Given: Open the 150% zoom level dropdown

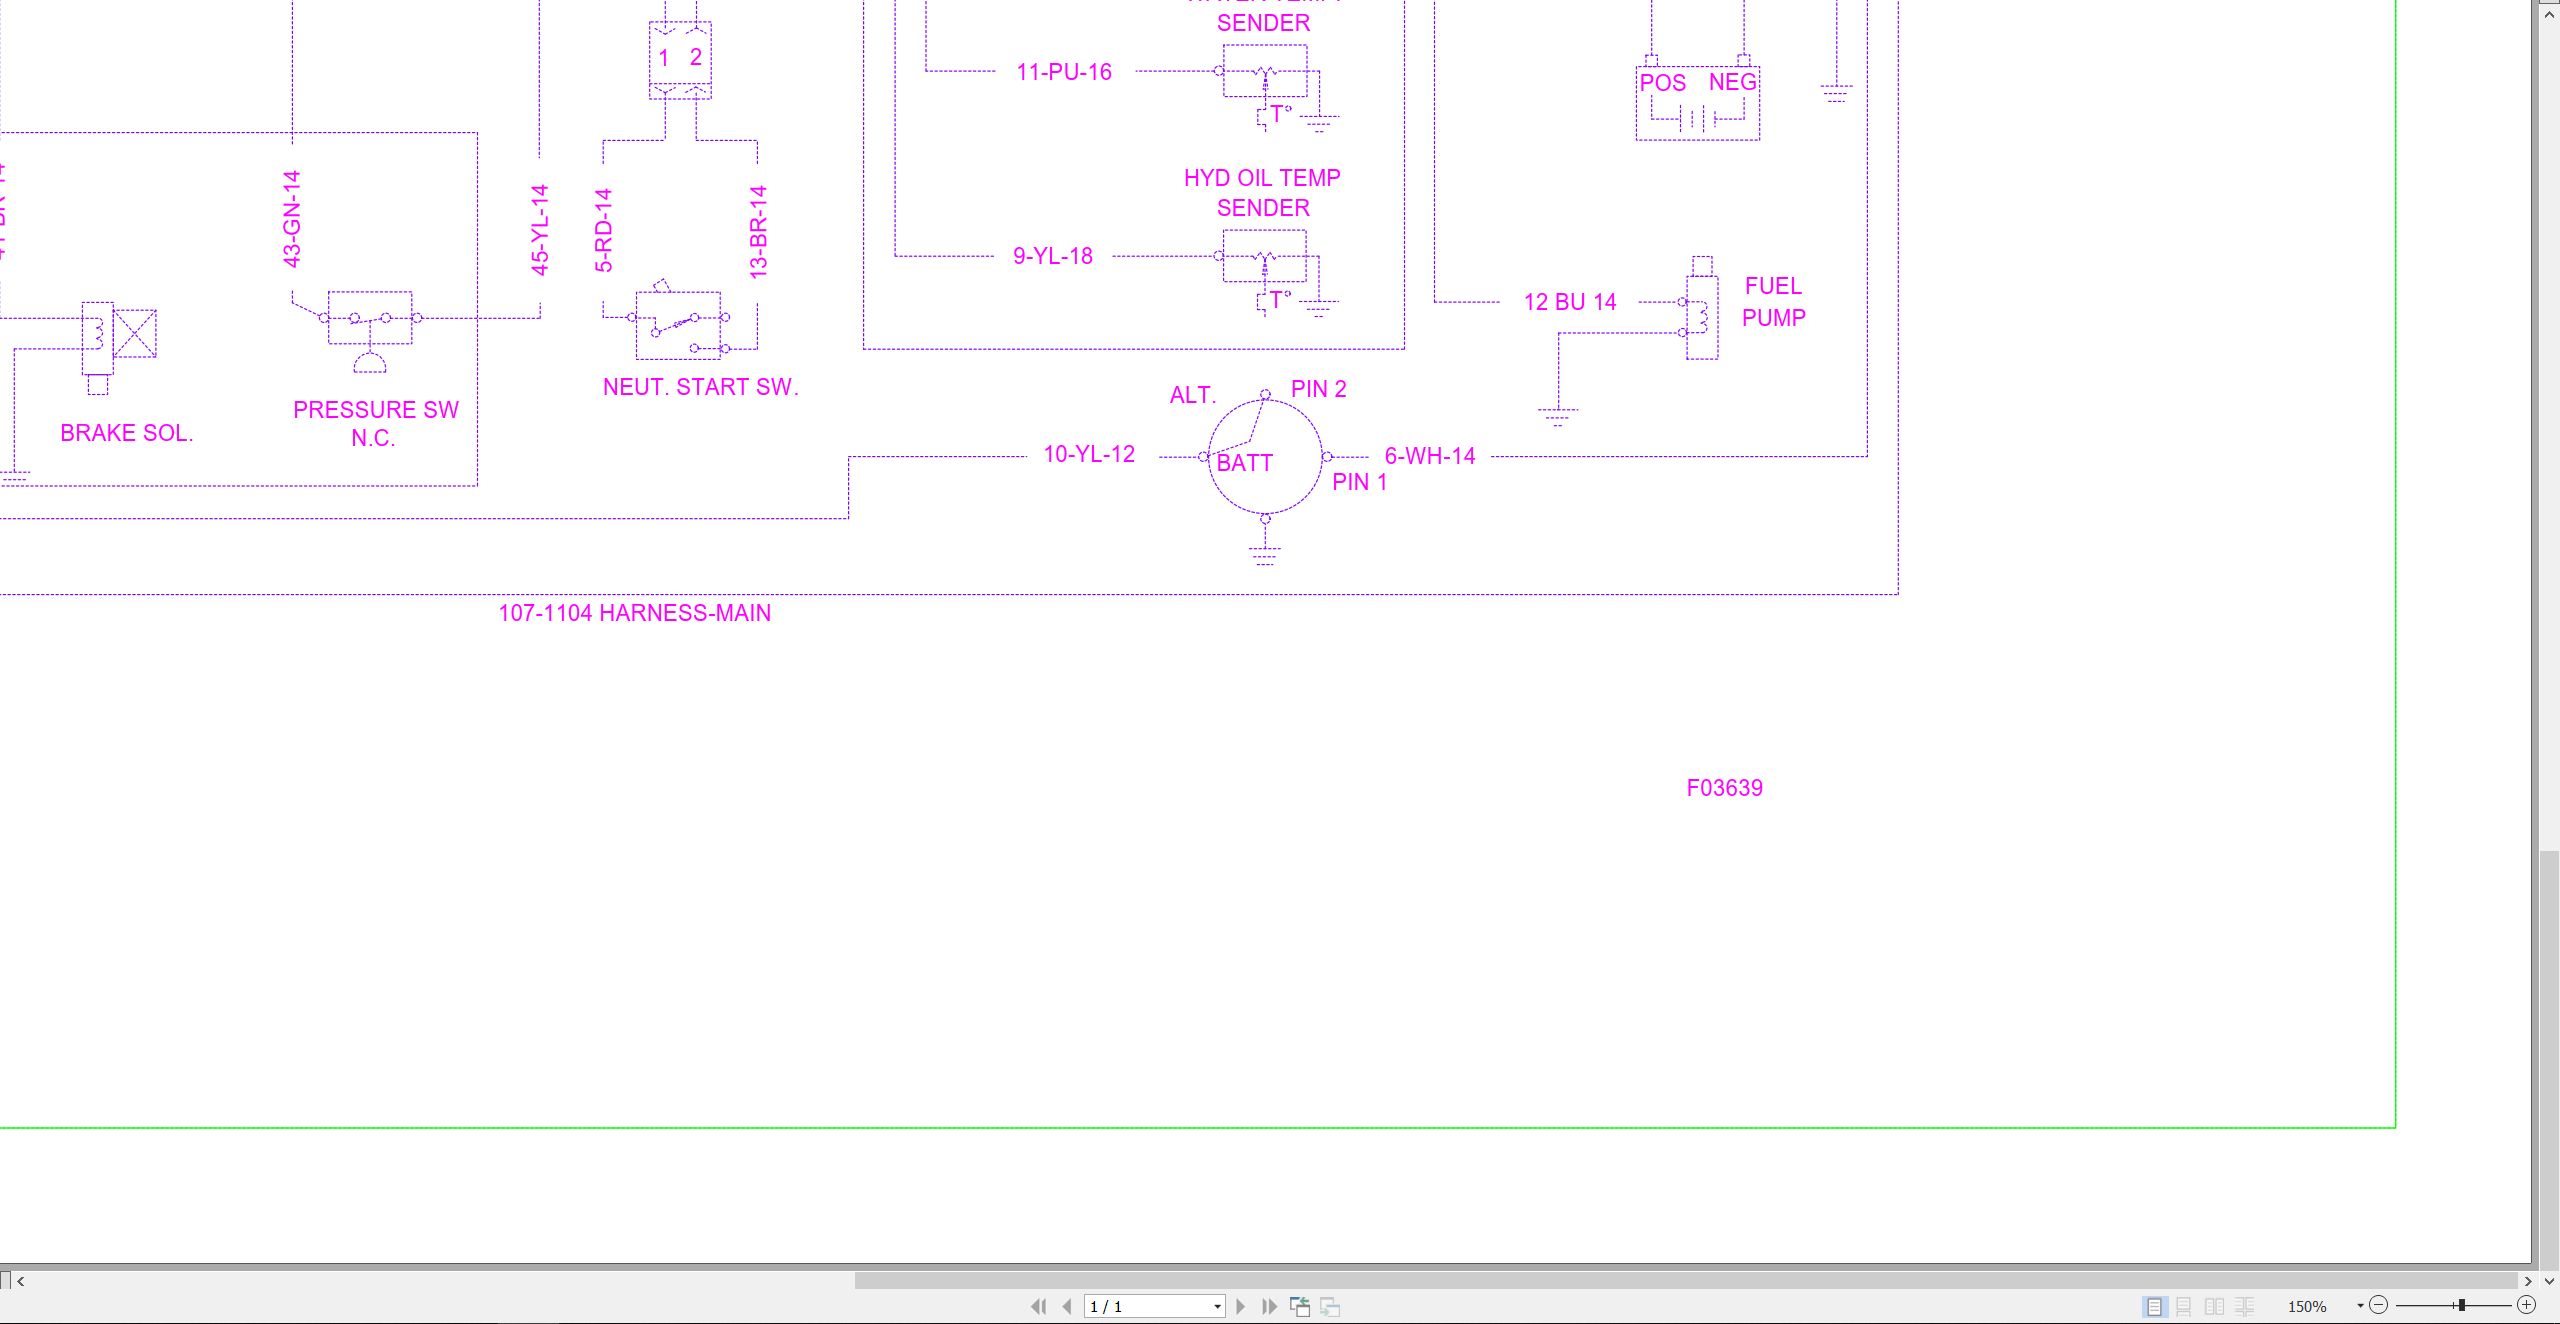Looking at the screenshot, I should click(2360, 1306).
